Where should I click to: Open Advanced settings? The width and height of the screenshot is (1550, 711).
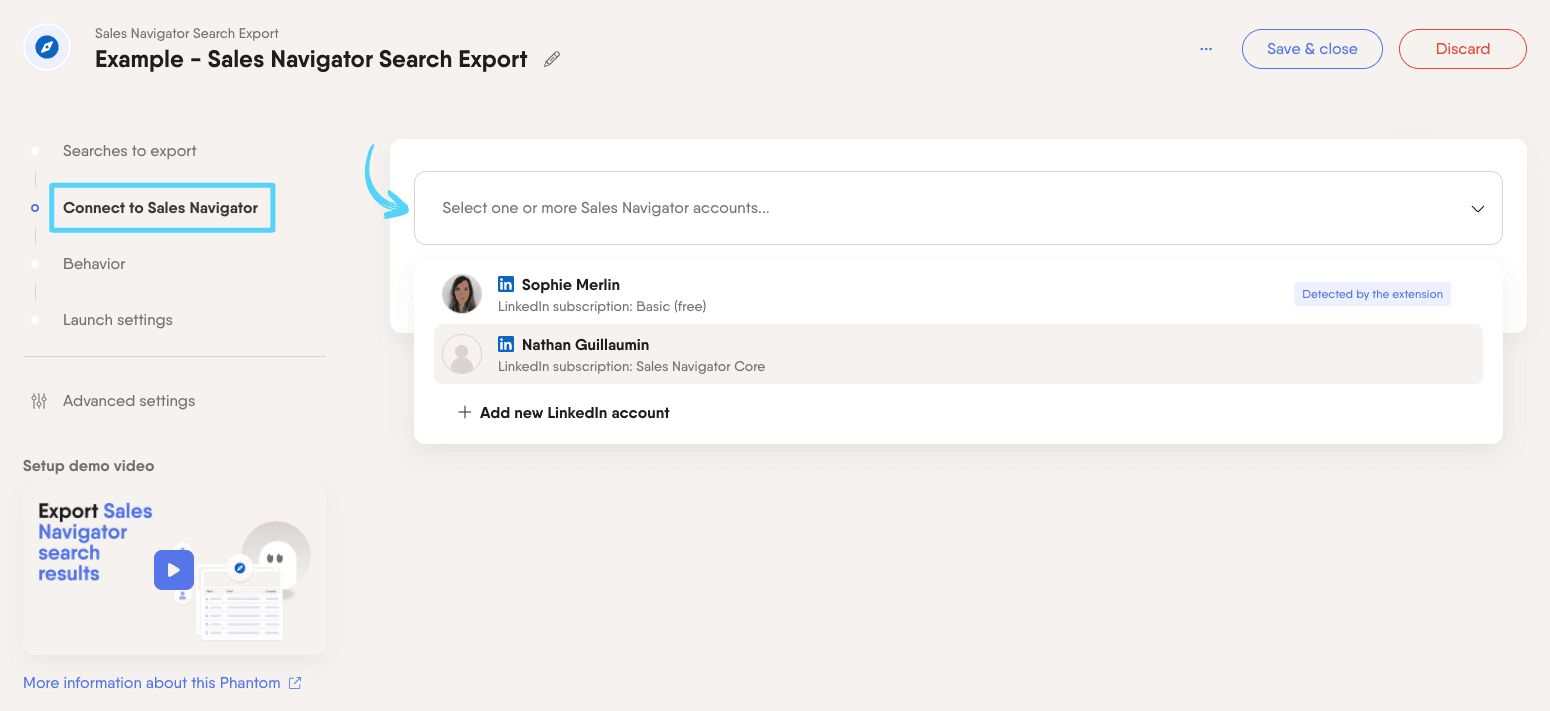tap(129, 401)
